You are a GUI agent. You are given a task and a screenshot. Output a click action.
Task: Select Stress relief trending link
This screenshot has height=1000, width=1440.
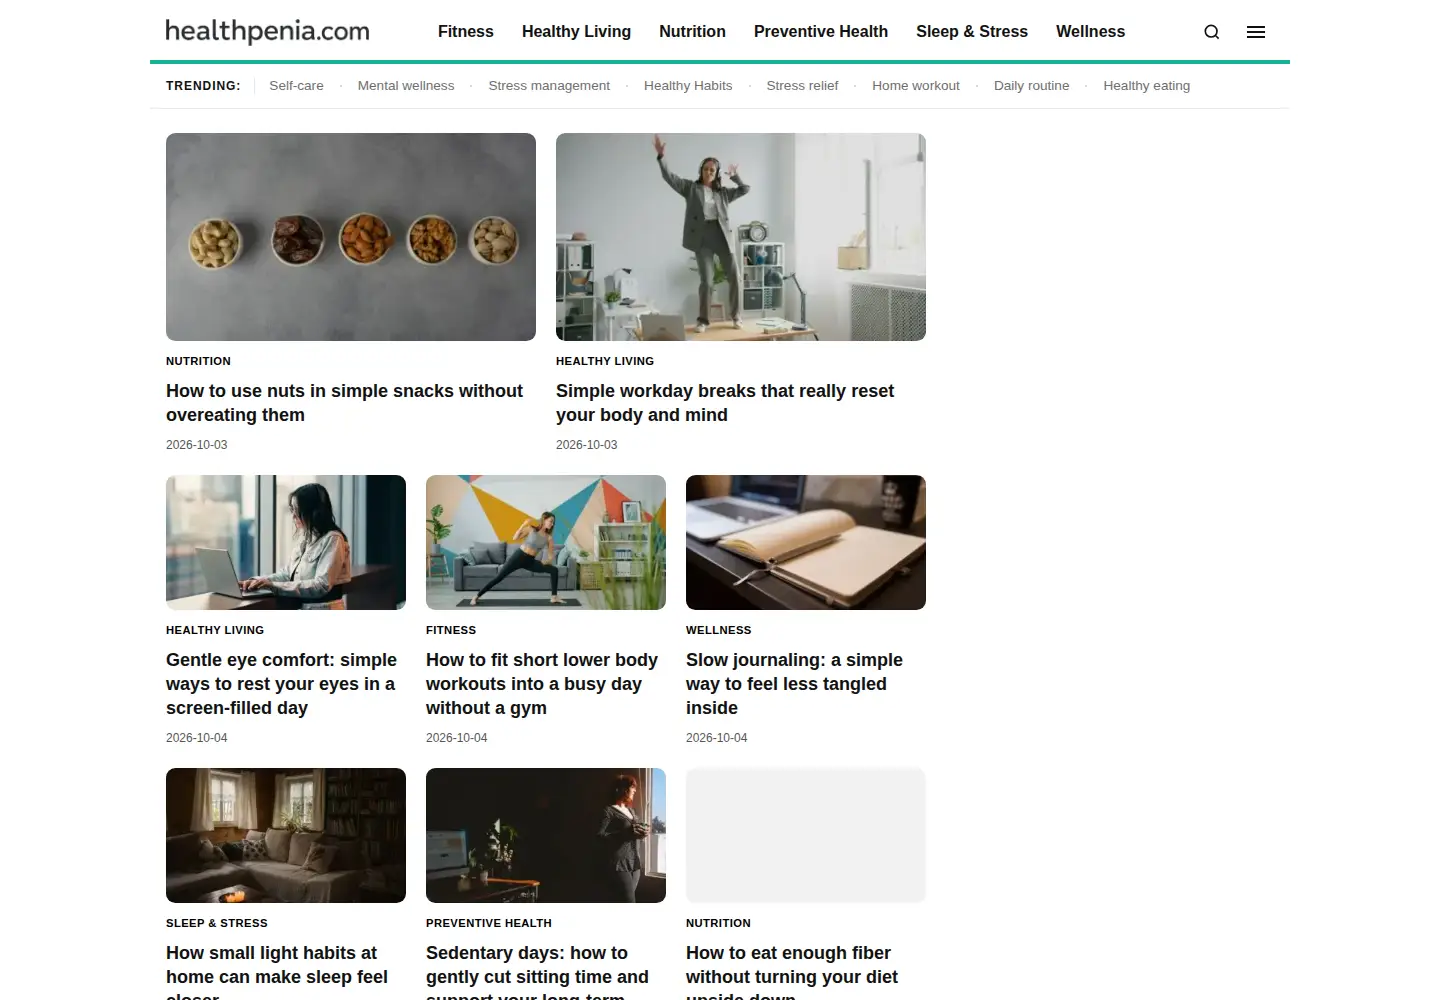click(802, 86)
